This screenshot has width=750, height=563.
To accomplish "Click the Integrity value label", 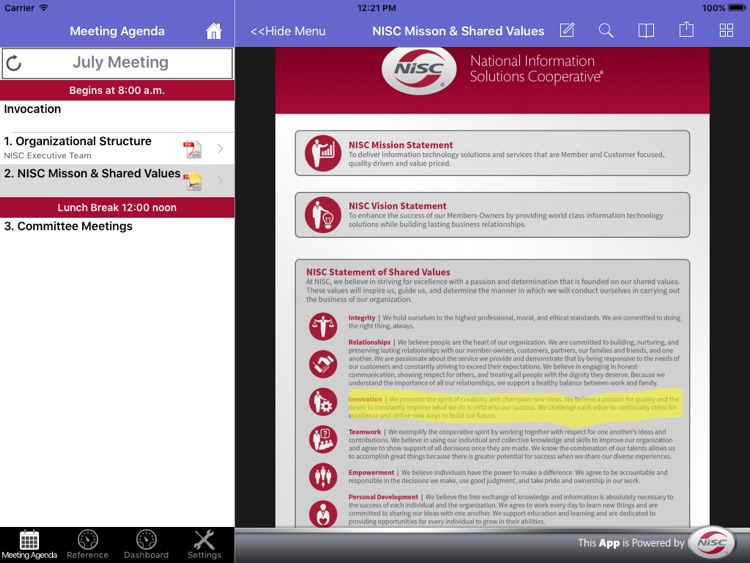I will [362, 318].
